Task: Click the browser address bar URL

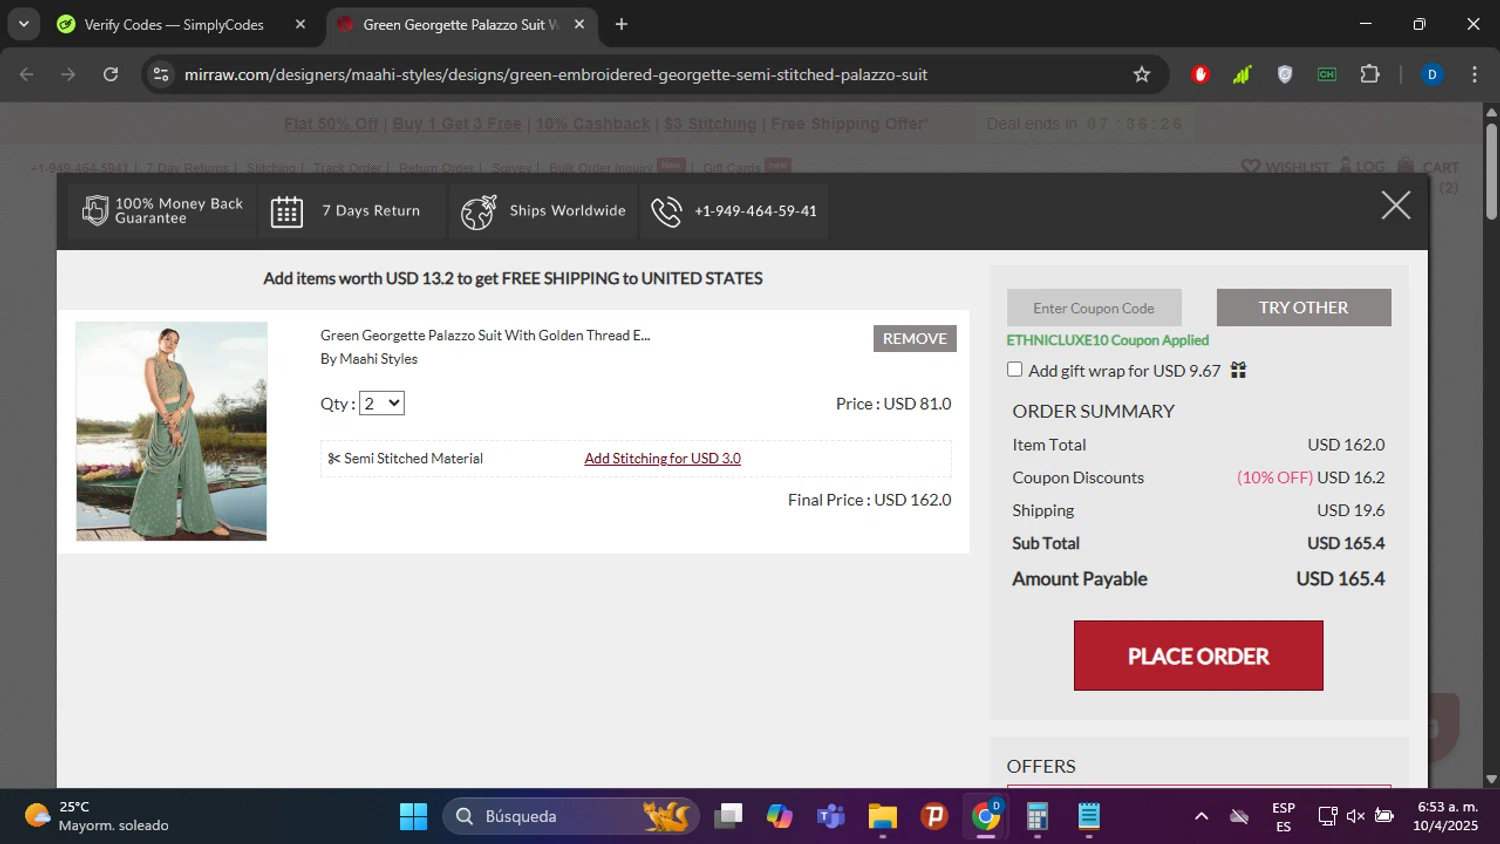Action: click(x=555, y=74)
